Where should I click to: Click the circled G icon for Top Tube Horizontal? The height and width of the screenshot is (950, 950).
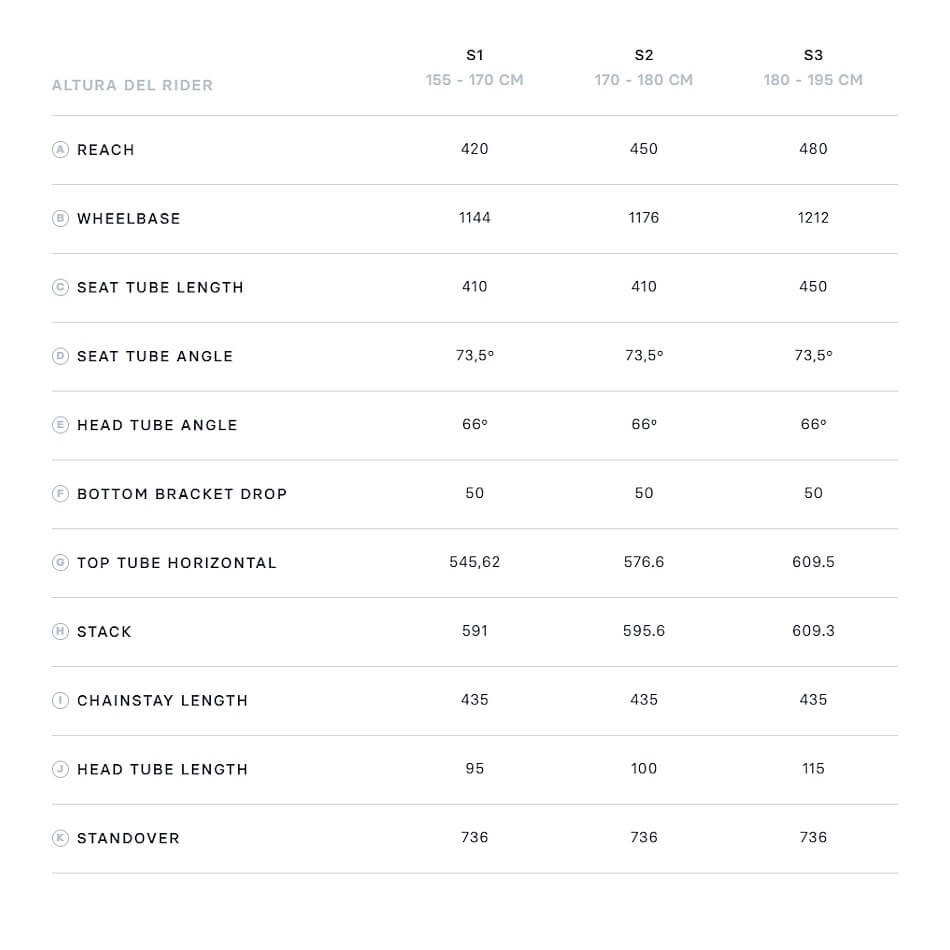pos(60,563)
